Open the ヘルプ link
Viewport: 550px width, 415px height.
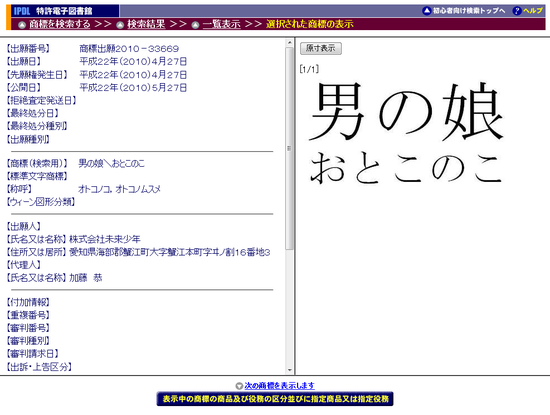point(533,11)
